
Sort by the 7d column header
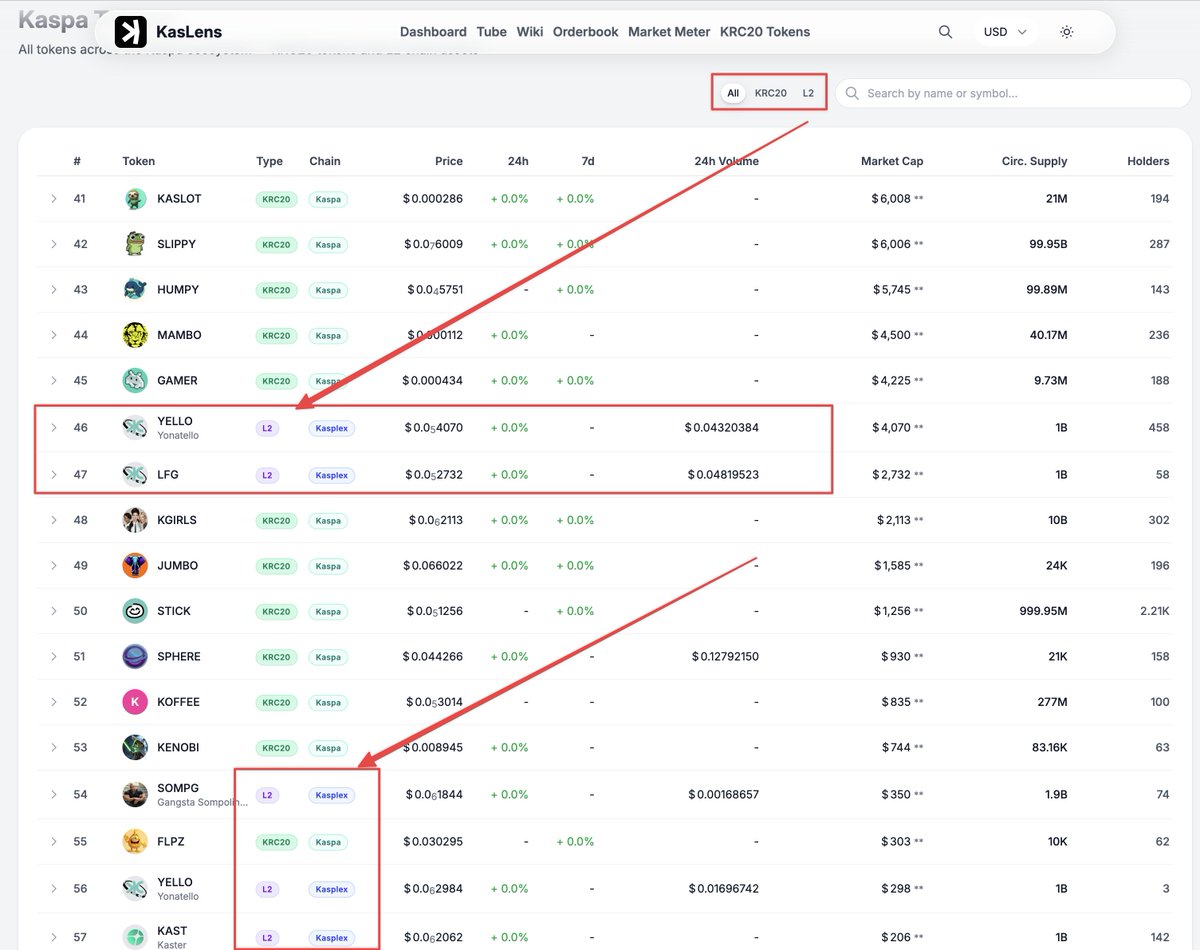pyautogui.click(x=587, y=161)
